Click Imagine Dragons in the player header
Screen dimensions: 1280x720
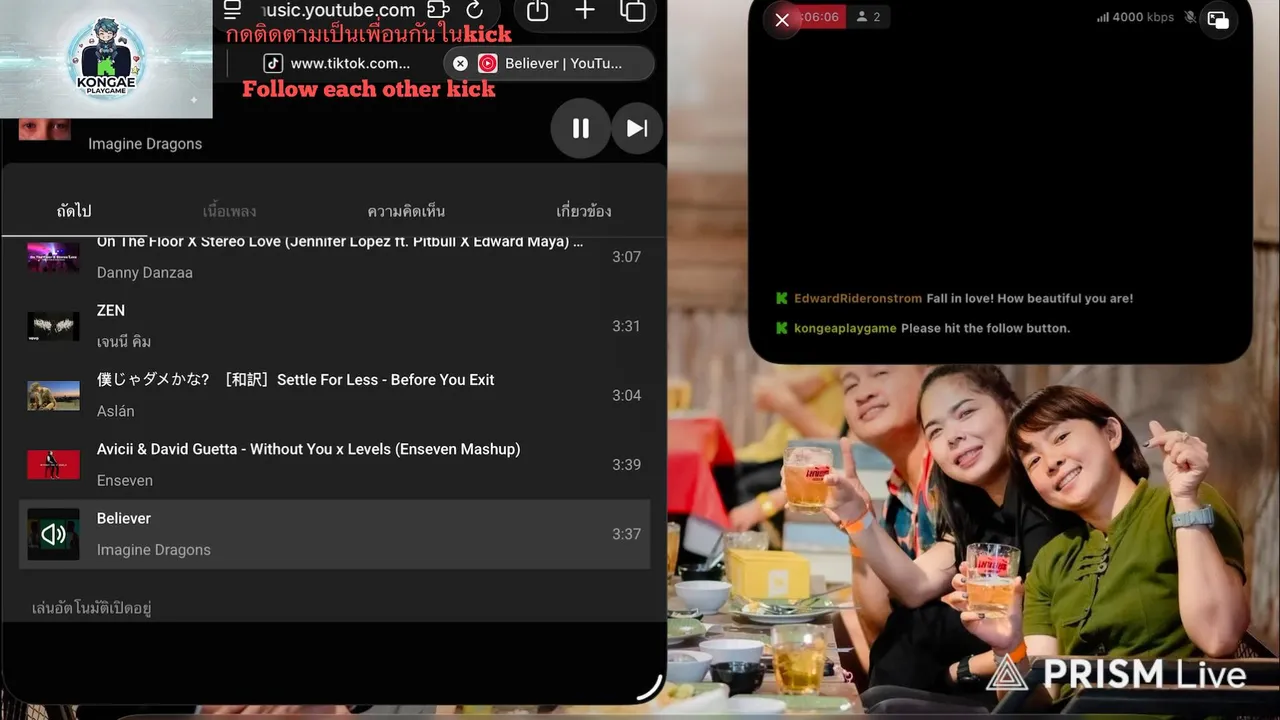[145, 144]
